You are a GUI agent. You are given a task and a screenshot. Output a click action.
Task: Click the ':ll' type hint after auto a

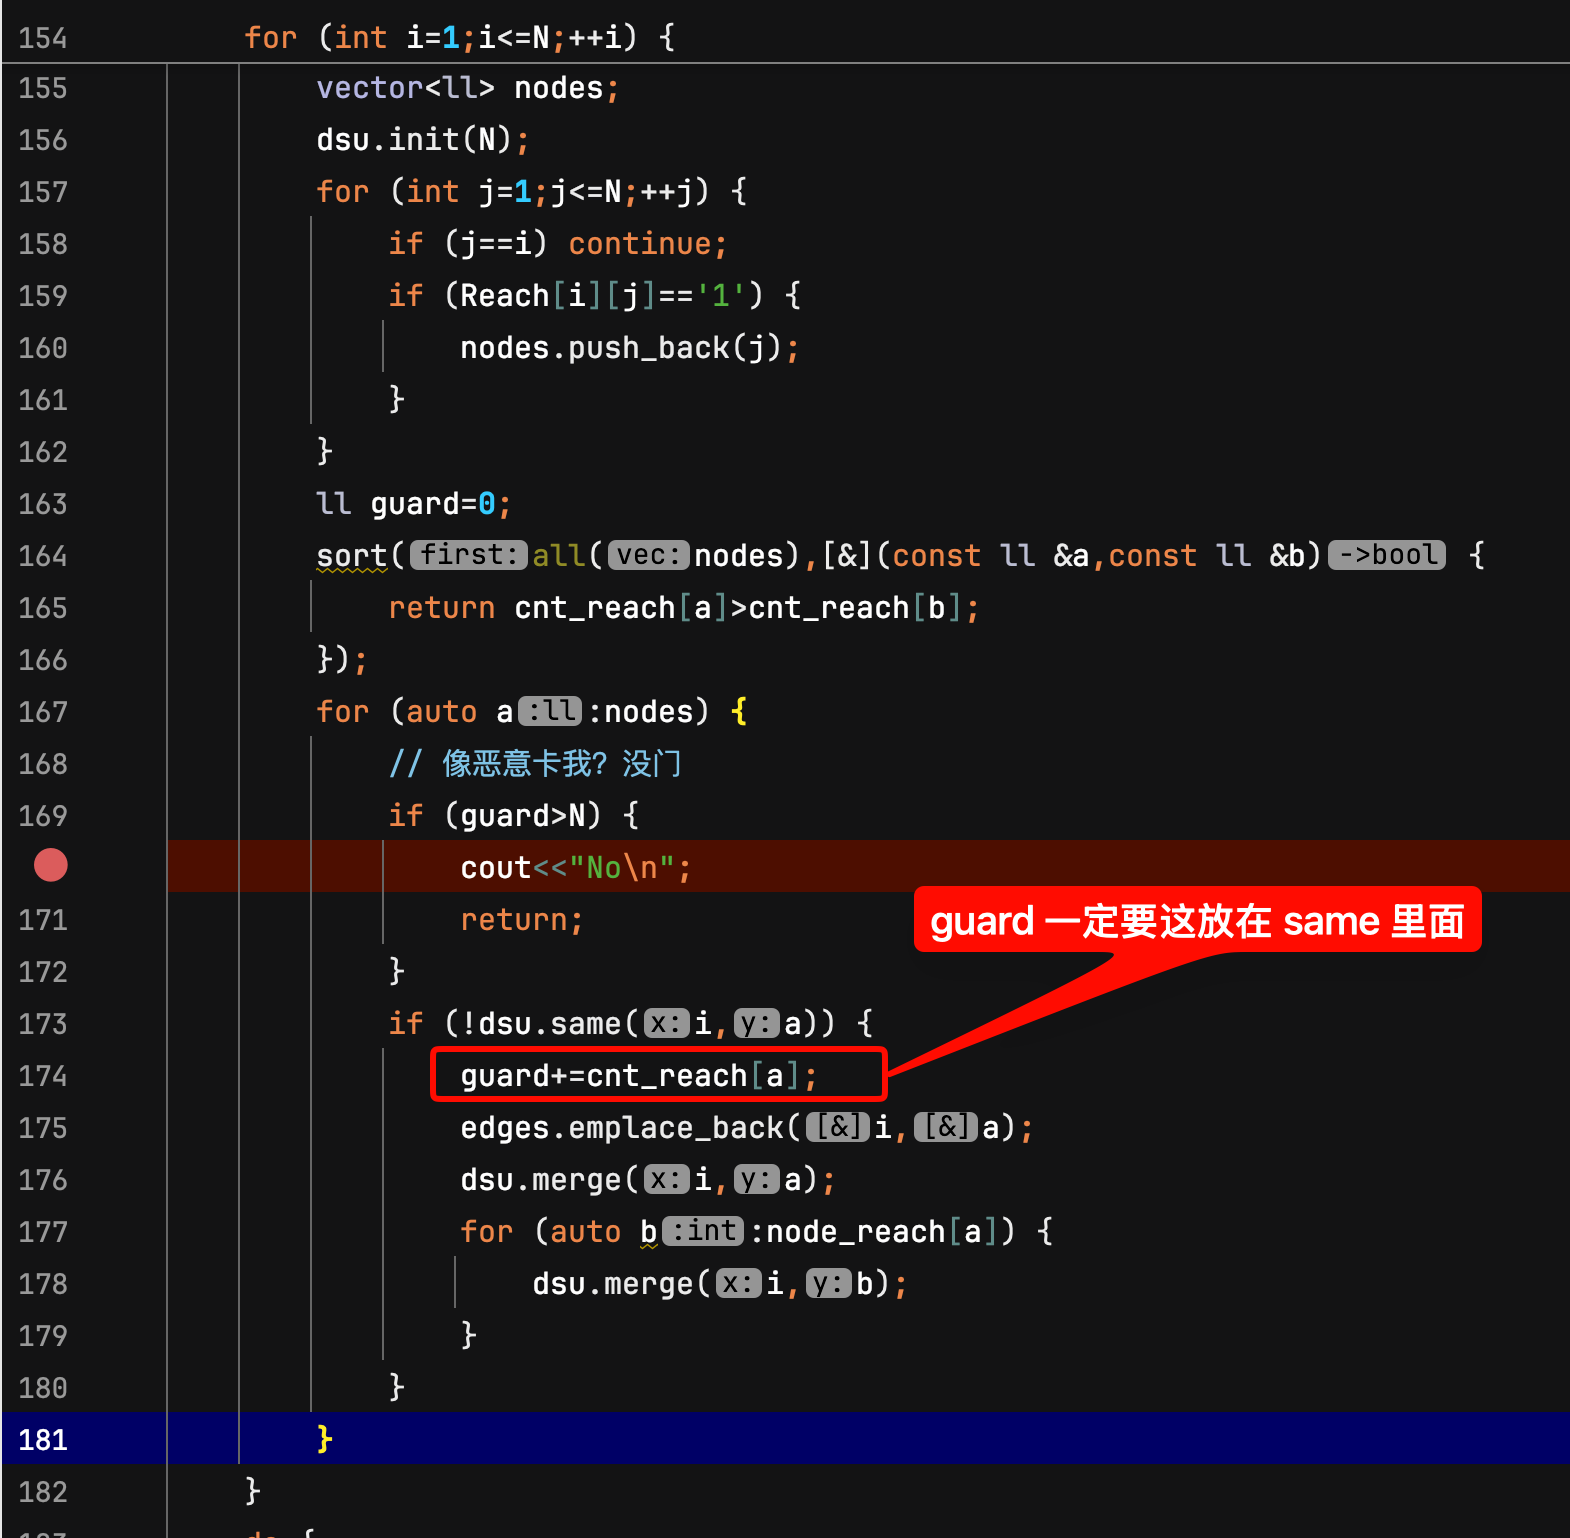click(550, 711)
